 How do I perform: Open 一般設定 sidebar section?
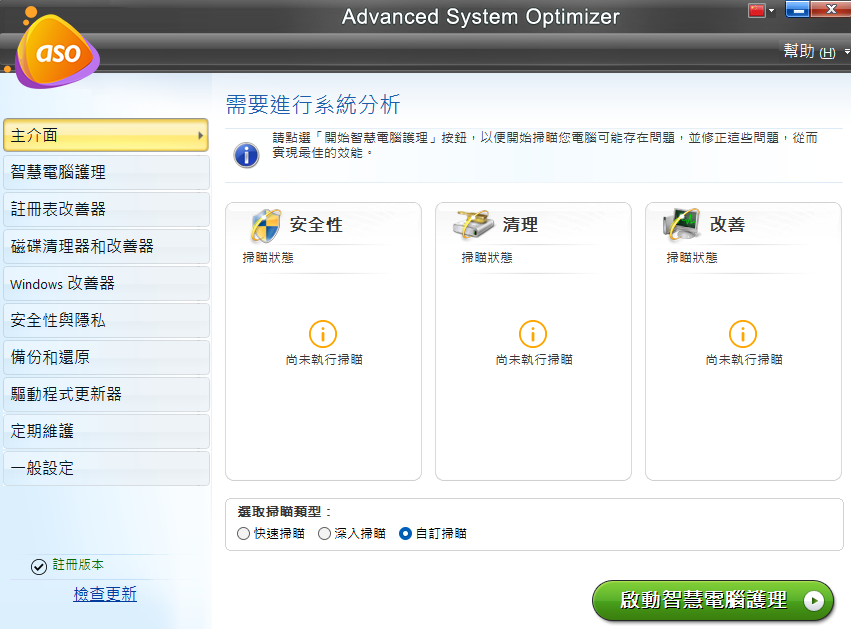[106, 468]
